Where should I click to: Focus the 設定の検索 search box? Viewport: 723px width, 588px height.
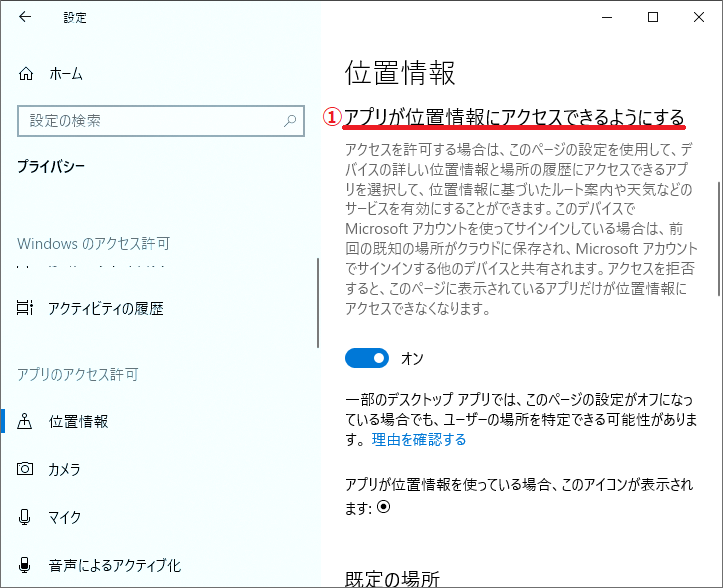161,121
